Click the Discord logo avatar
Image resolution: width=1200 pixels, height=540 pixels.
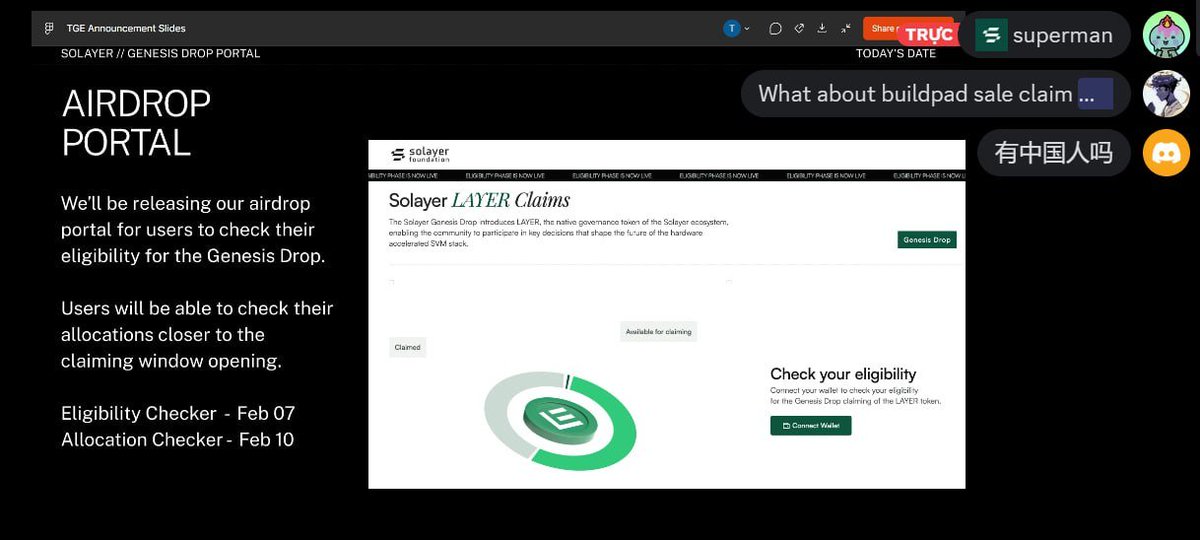tap(1166, 153)
